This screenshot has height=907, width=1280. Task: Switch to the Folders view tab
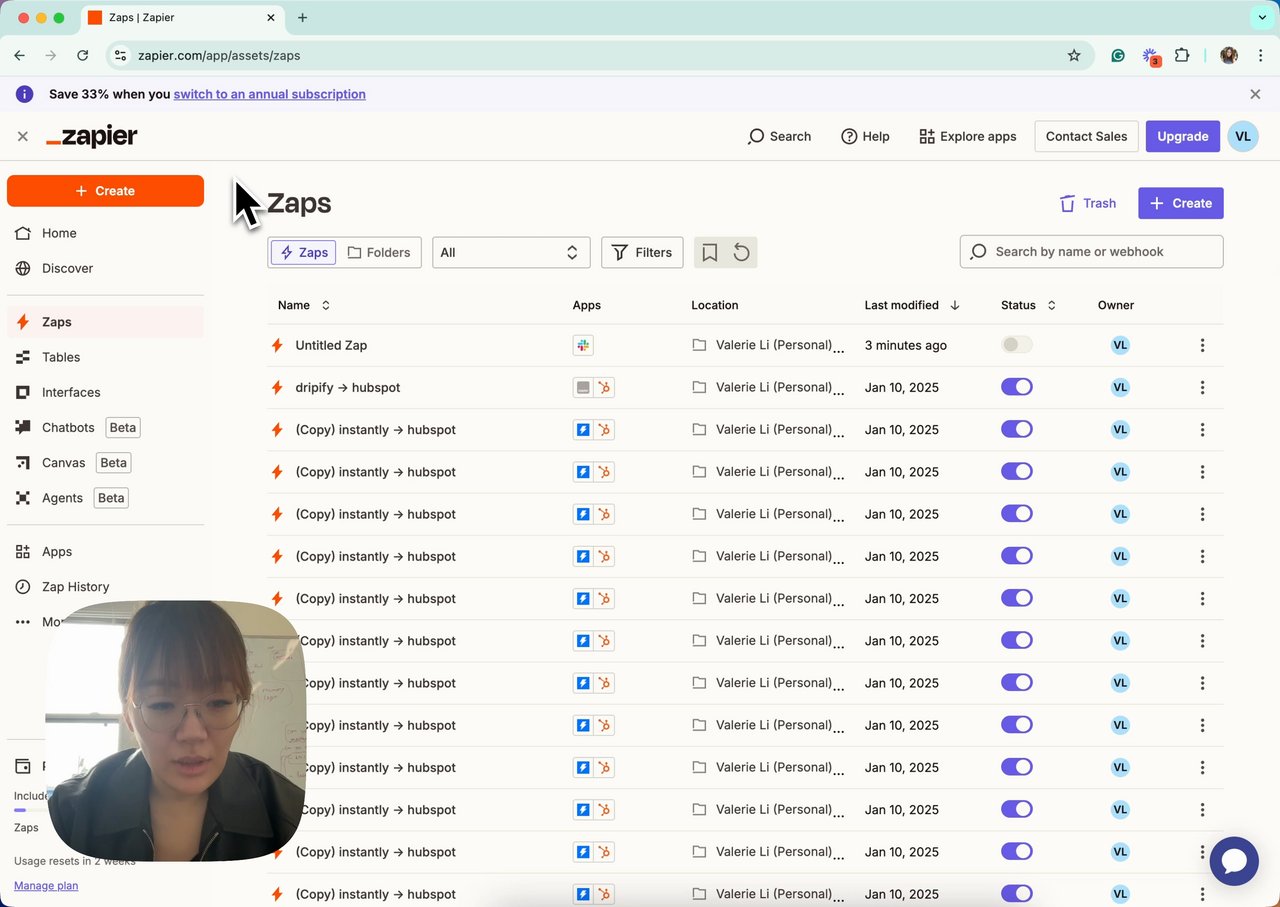[x=379, y=253]
